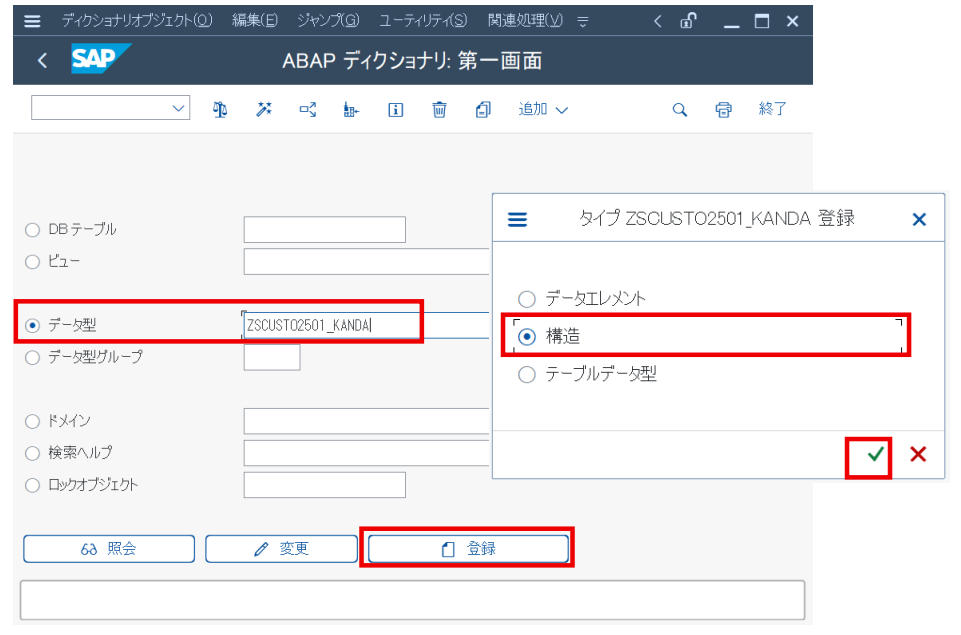Viewport: 961px width, 635px height.
Task: Open ジャンプ menu
Action: [x=328, y=21]
